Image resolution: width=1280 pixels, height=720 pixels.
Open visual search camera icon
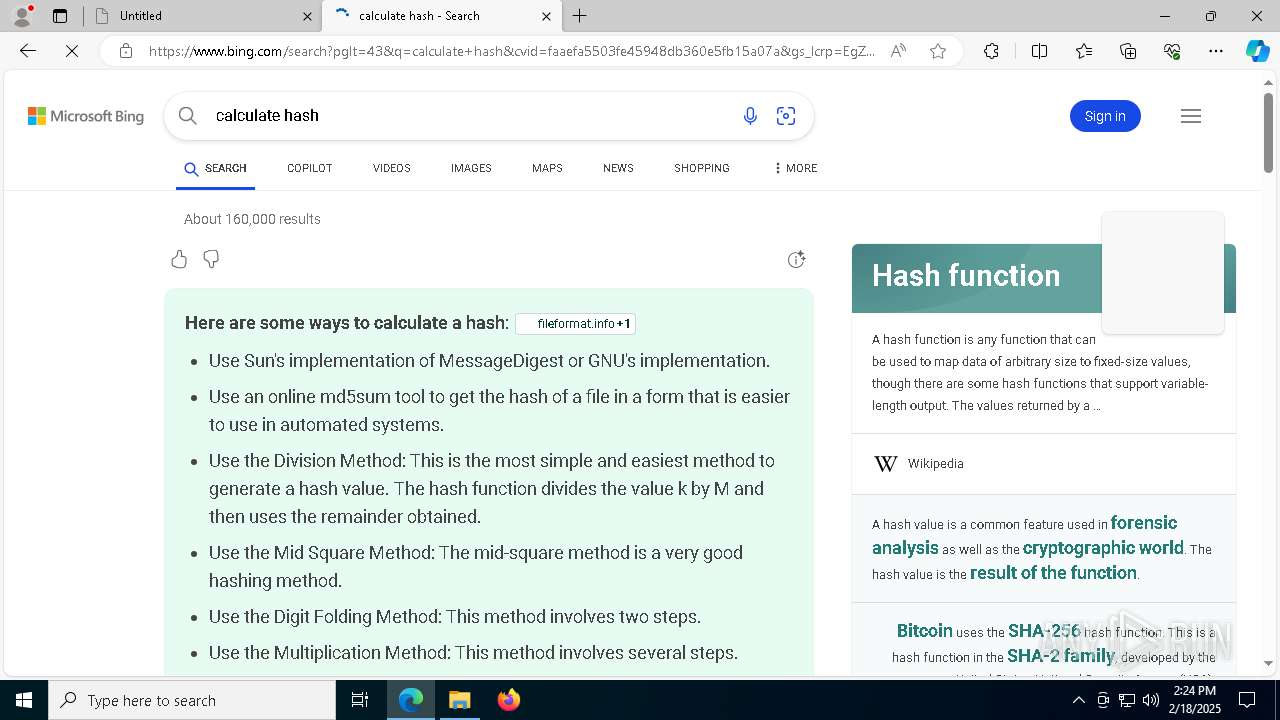tap(786, 116)
